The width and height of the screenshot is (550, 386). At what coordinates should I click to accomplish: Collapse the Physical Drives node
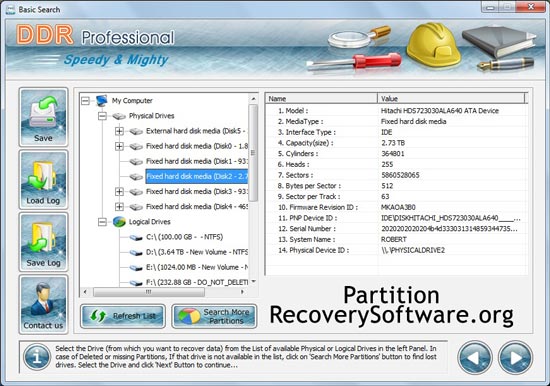[102, 116]
